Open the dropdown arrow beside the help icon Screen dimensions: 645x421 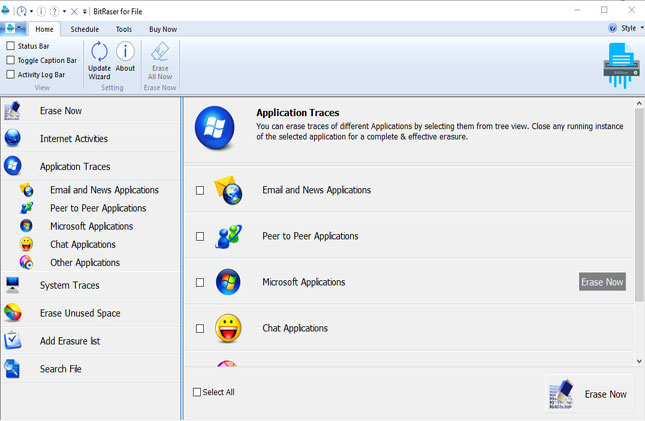(x=64, y=12)
